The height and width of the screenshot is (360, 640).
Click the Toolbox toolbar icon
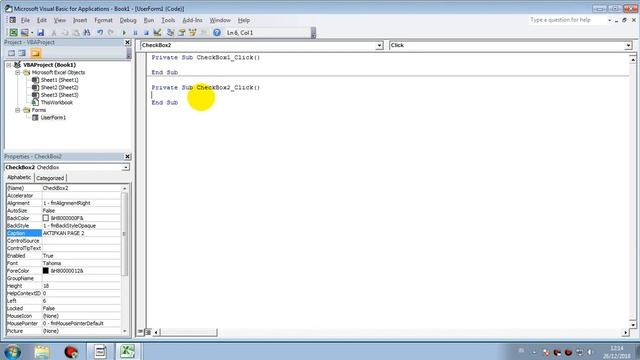click(x=204, y=33)
